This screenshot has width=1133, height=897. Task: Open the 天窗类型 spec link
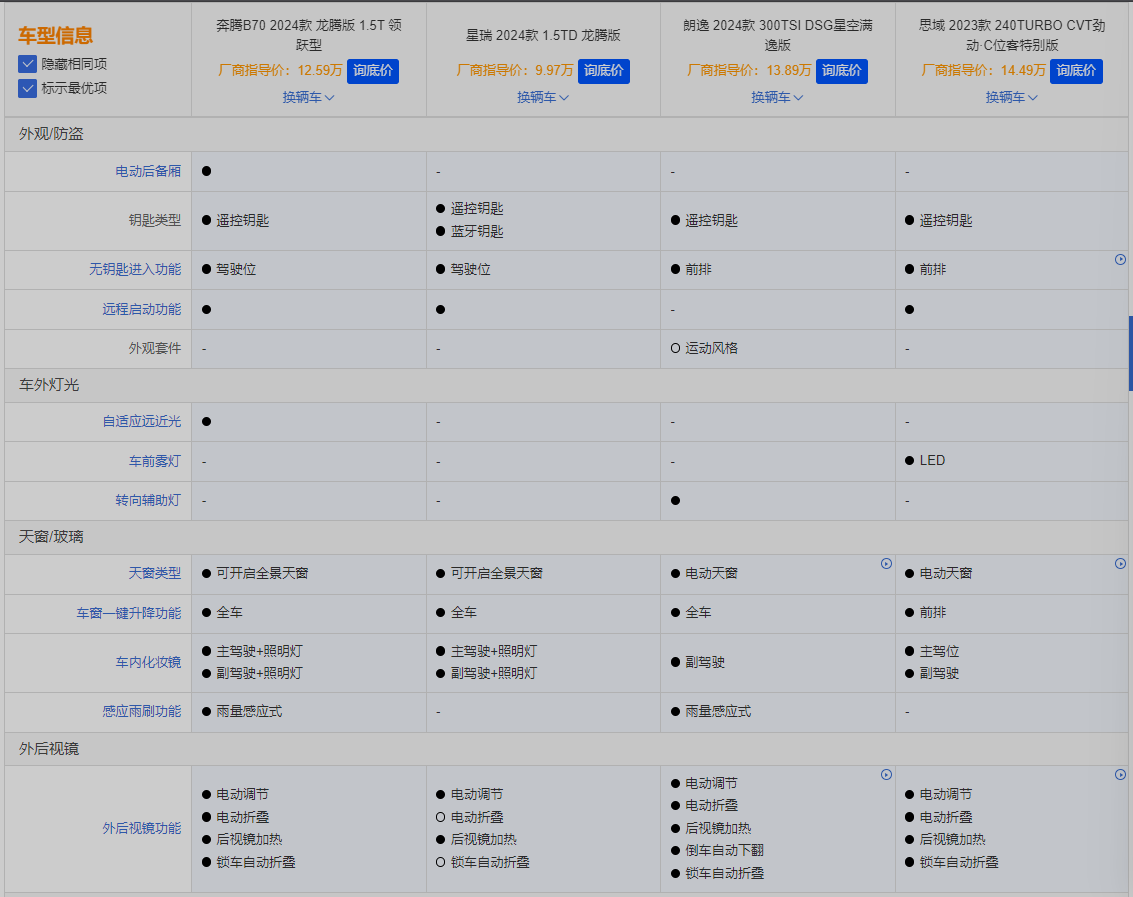155,573
